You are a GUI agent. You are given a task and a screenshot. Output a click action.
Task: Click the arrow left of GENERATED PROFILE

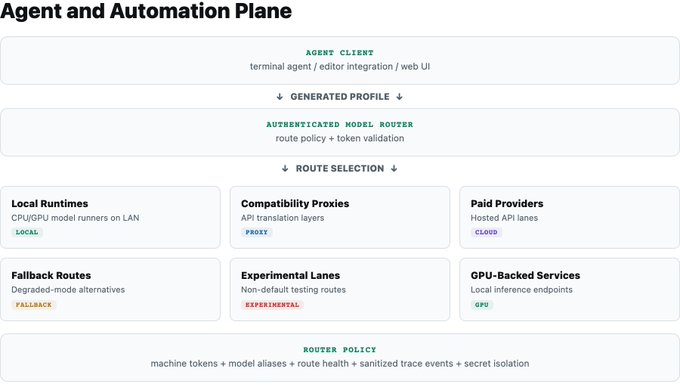click(x=280, y=97)
